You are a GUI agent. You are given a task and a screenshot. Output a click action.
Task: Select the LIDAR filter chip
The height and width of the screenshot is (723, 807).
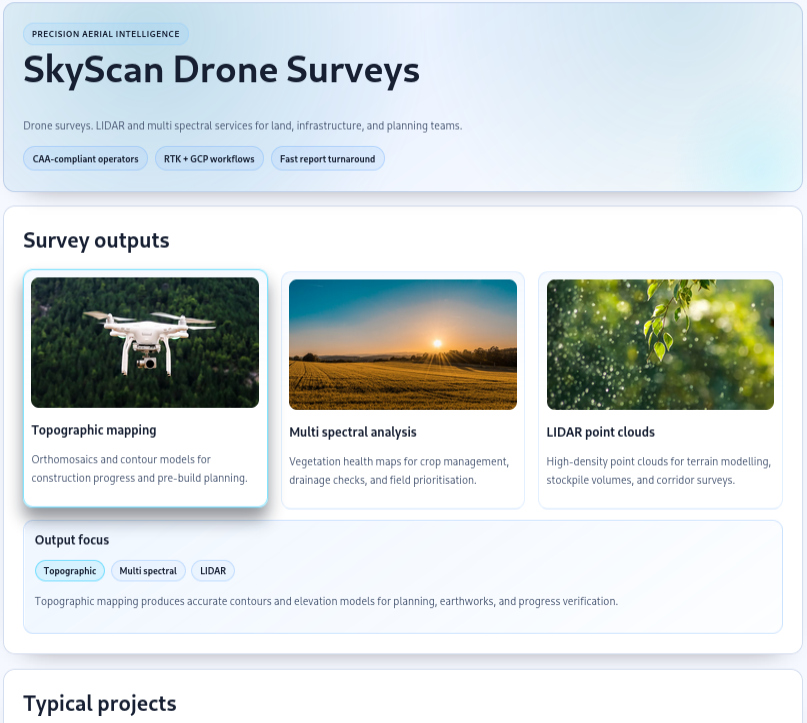click(x=213, y=570)
